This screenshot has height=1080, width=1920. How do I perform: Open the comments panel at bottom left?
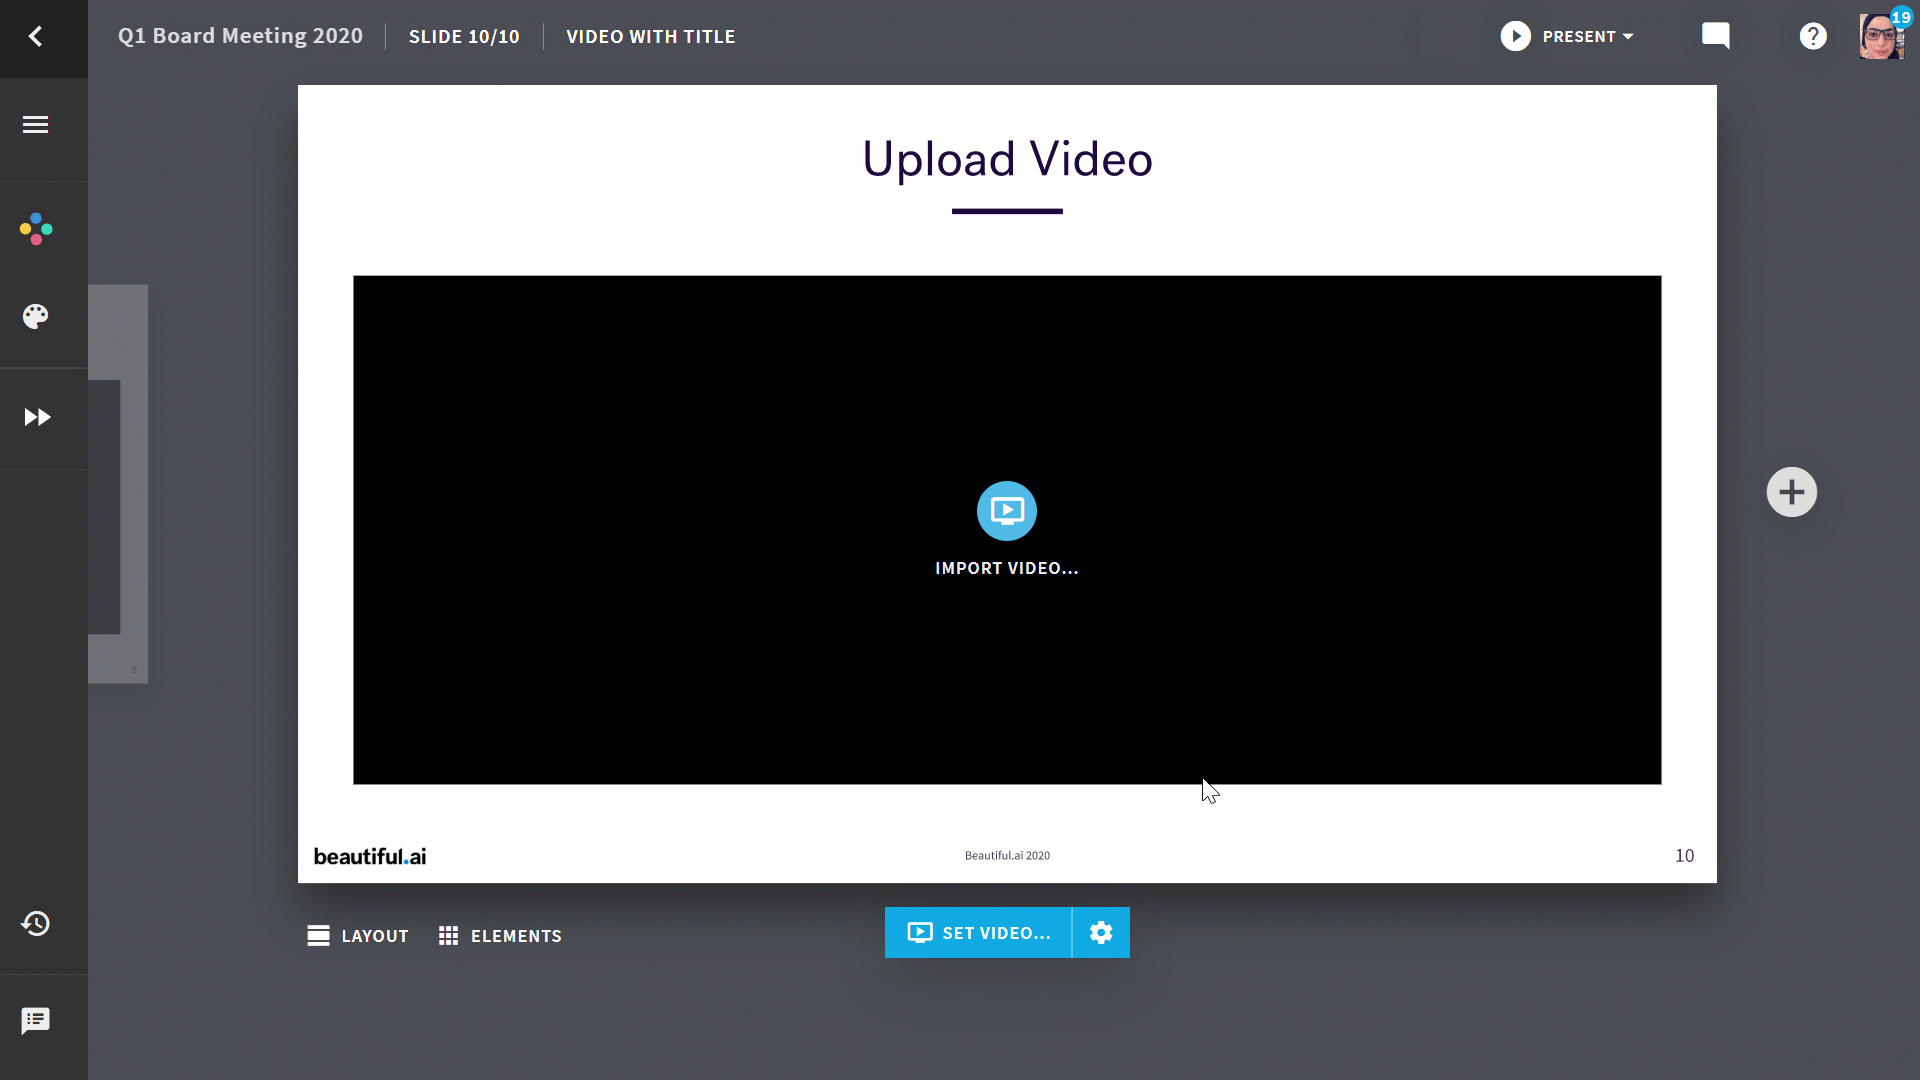click(36, 1020)
